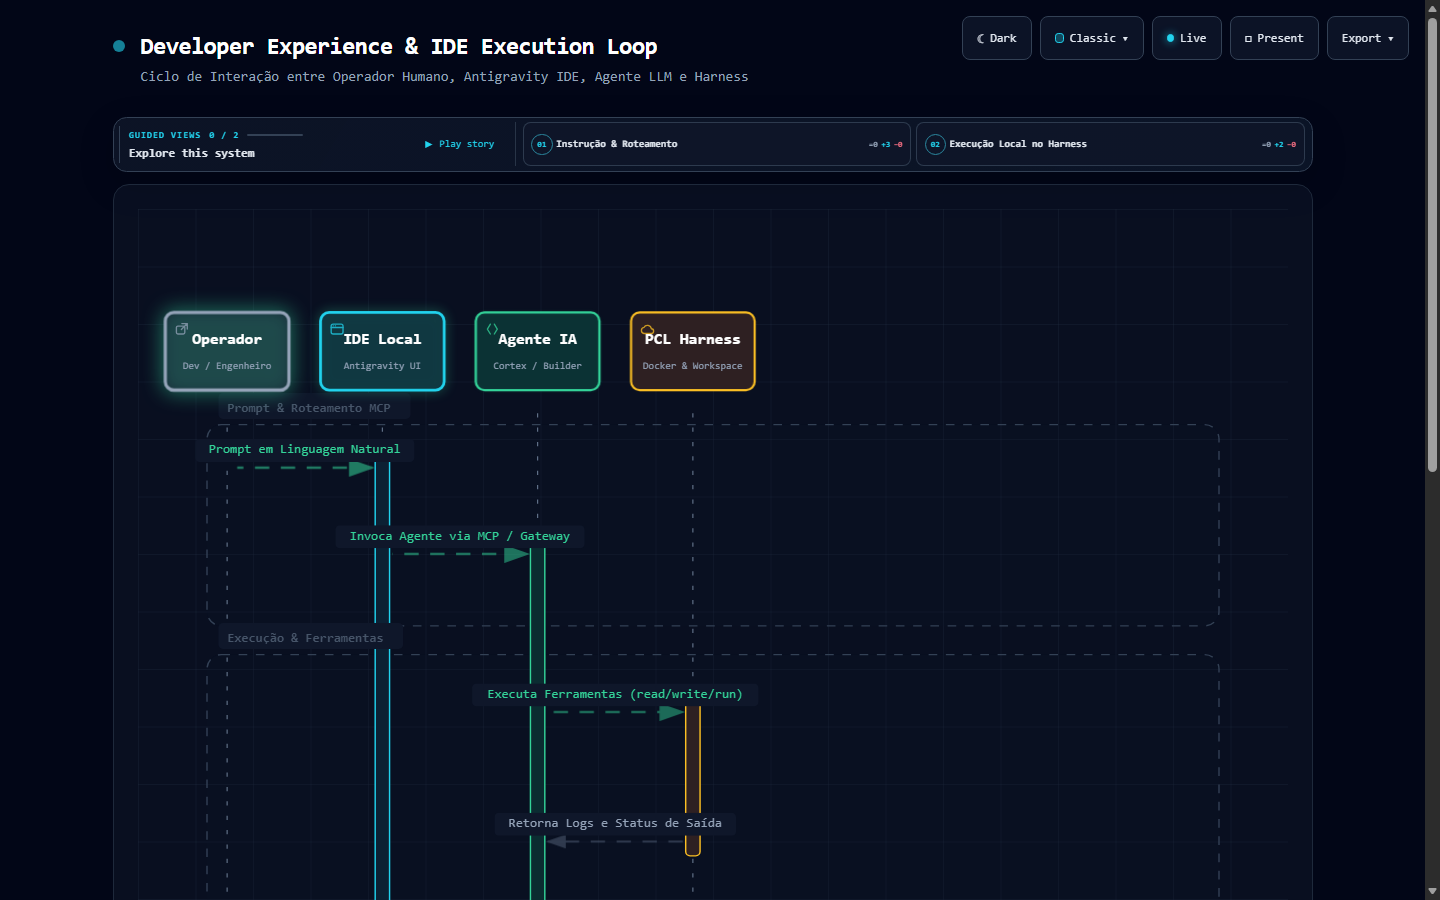The image size is (1440, 900).
Task: Click the scrollbar up arrow
Action: [x=1432, y=7]
